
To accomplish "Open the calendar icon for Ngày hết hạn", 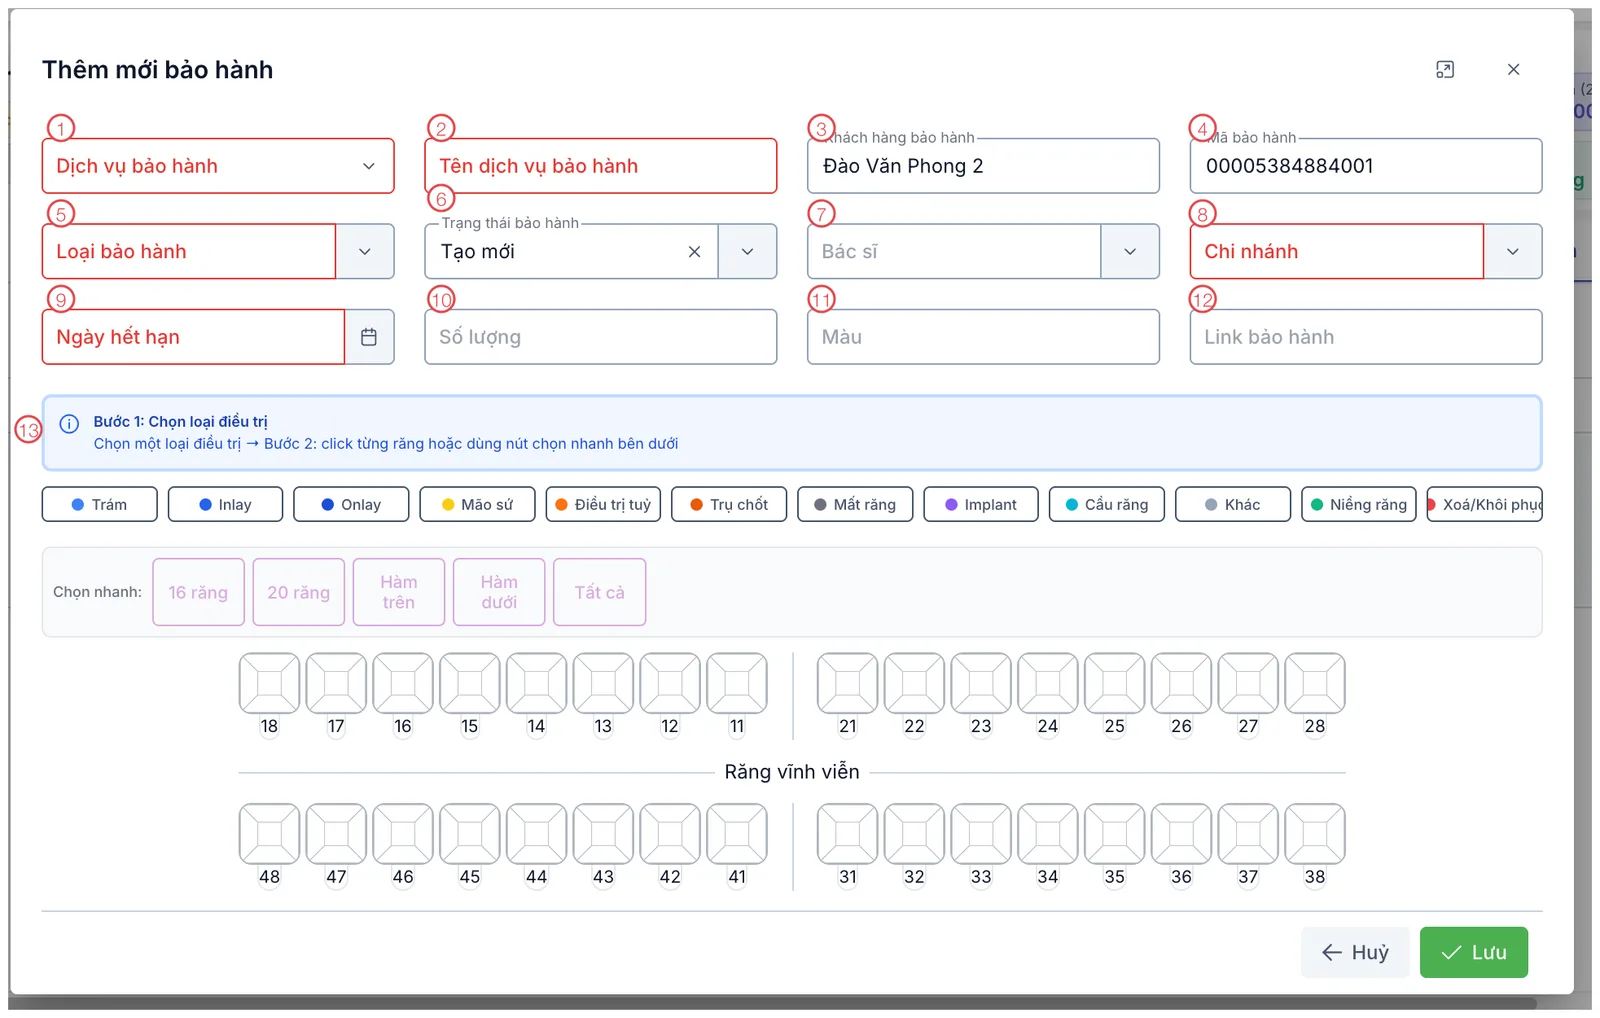I will [x=369, y=337].
